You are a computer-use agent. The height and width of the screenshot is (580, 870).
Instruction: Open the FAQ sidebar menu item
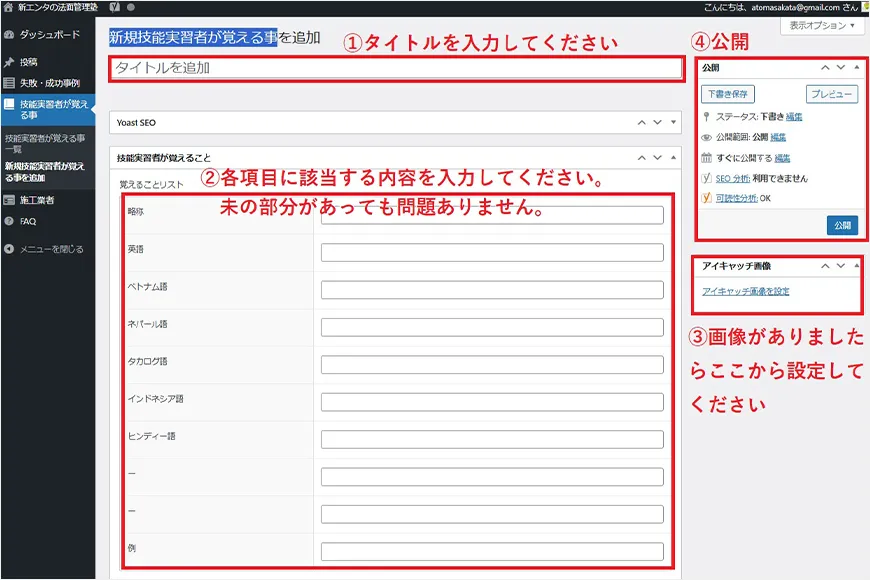click(28, 221)
